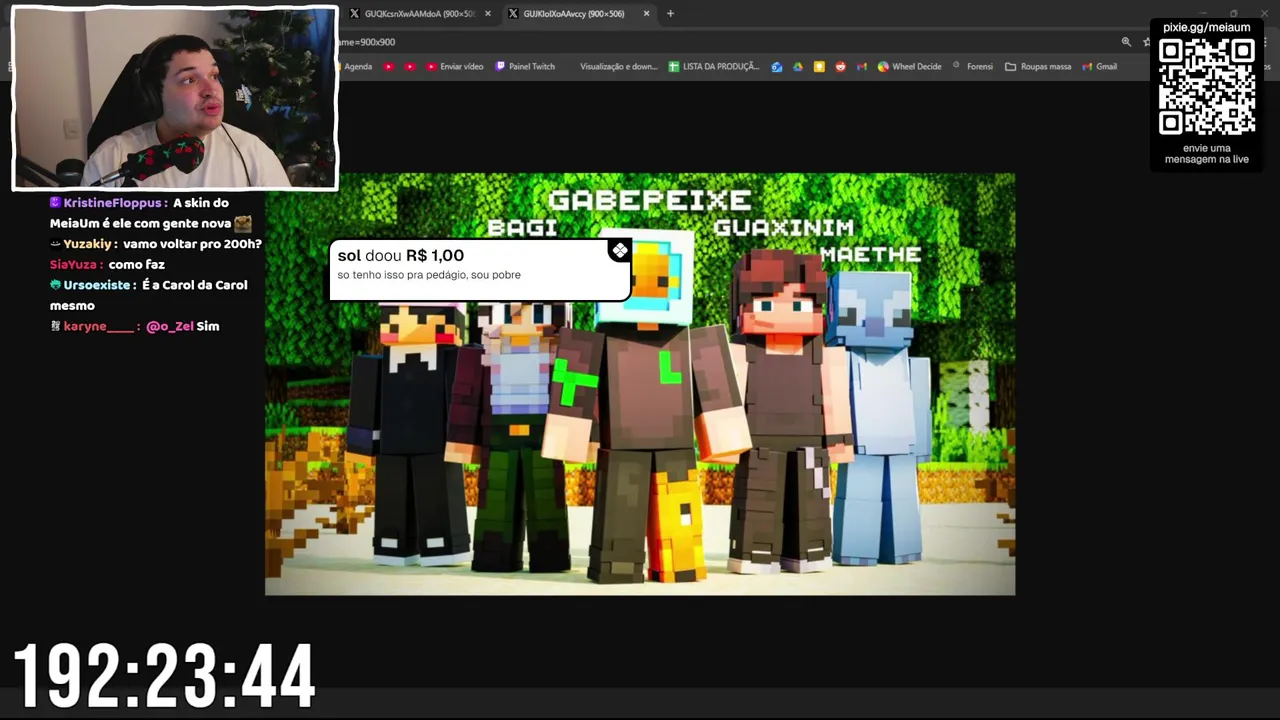Click the Yuzakiy username in chat
Viewport: 1280px width, 720px height.
90,244
